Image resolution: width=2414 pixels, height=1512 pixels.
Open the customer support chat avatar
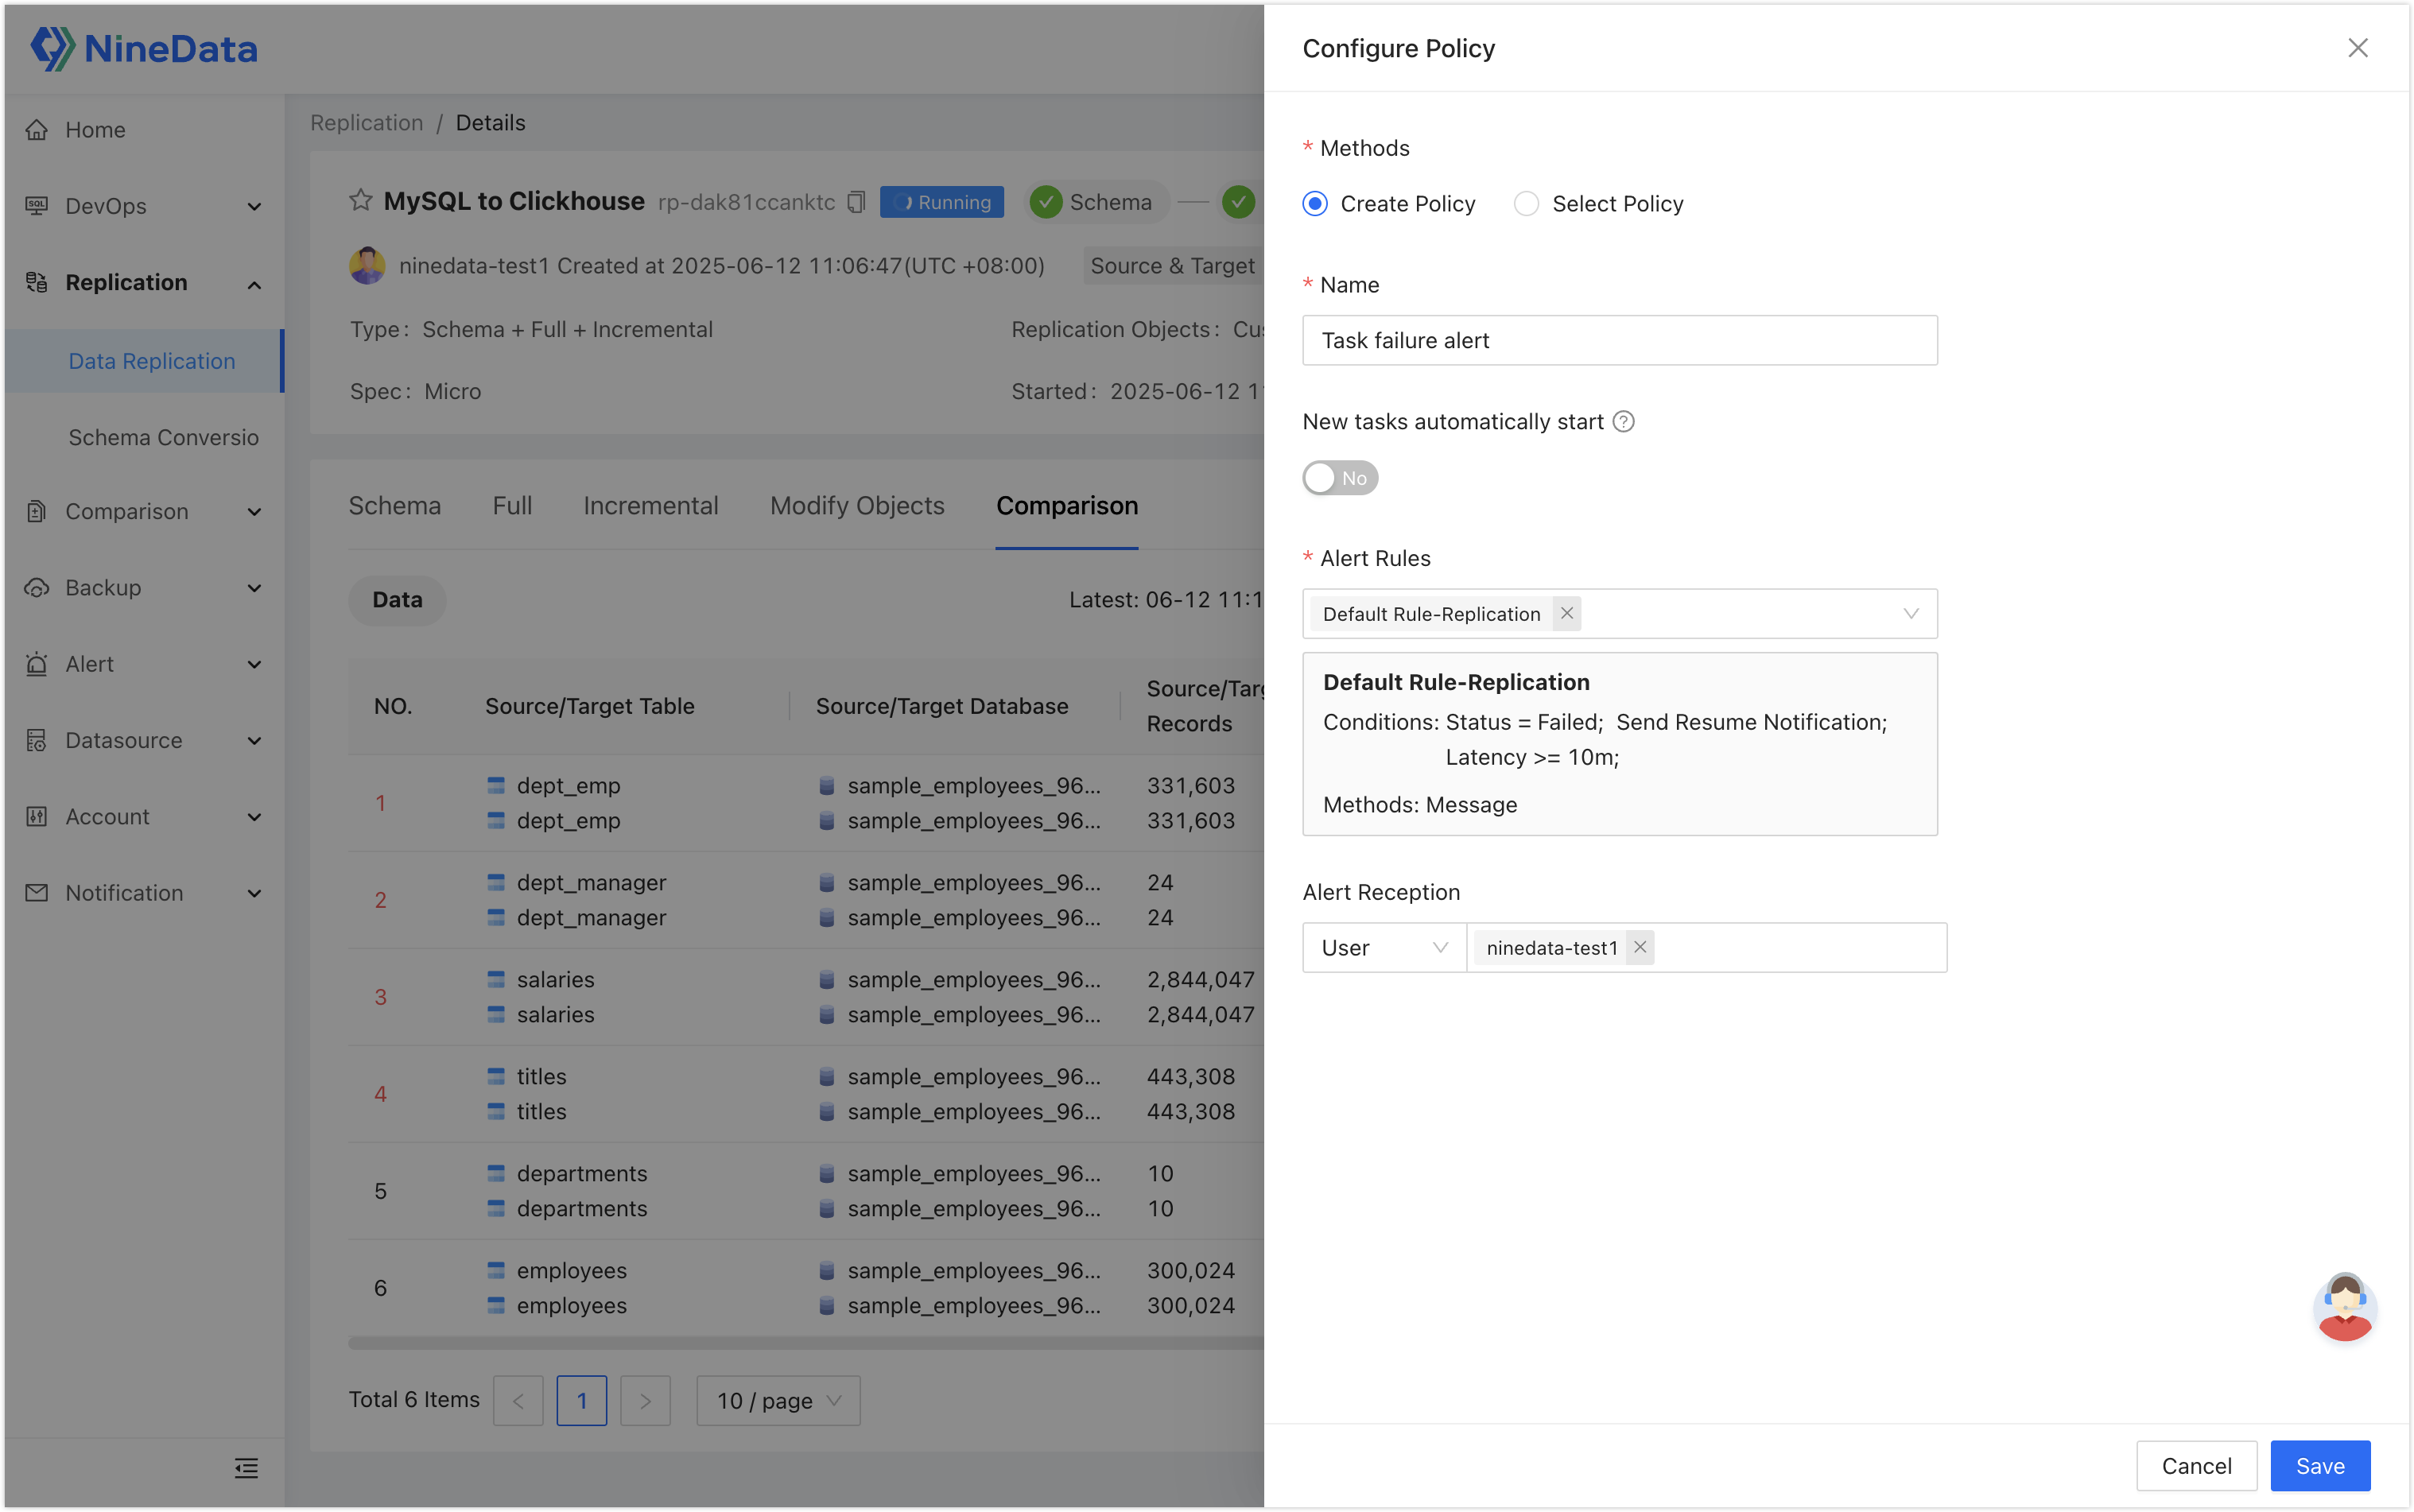point(2344,1307)
